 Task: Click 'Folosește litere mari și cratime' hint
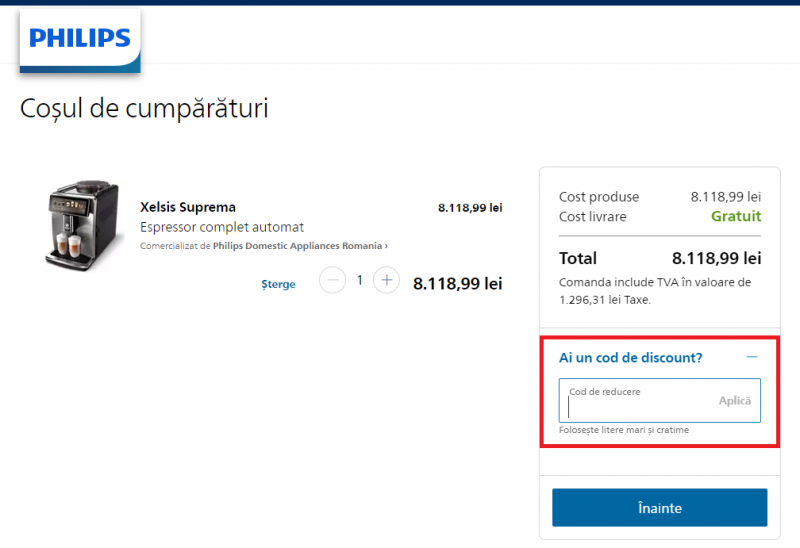tap(624, 430)
